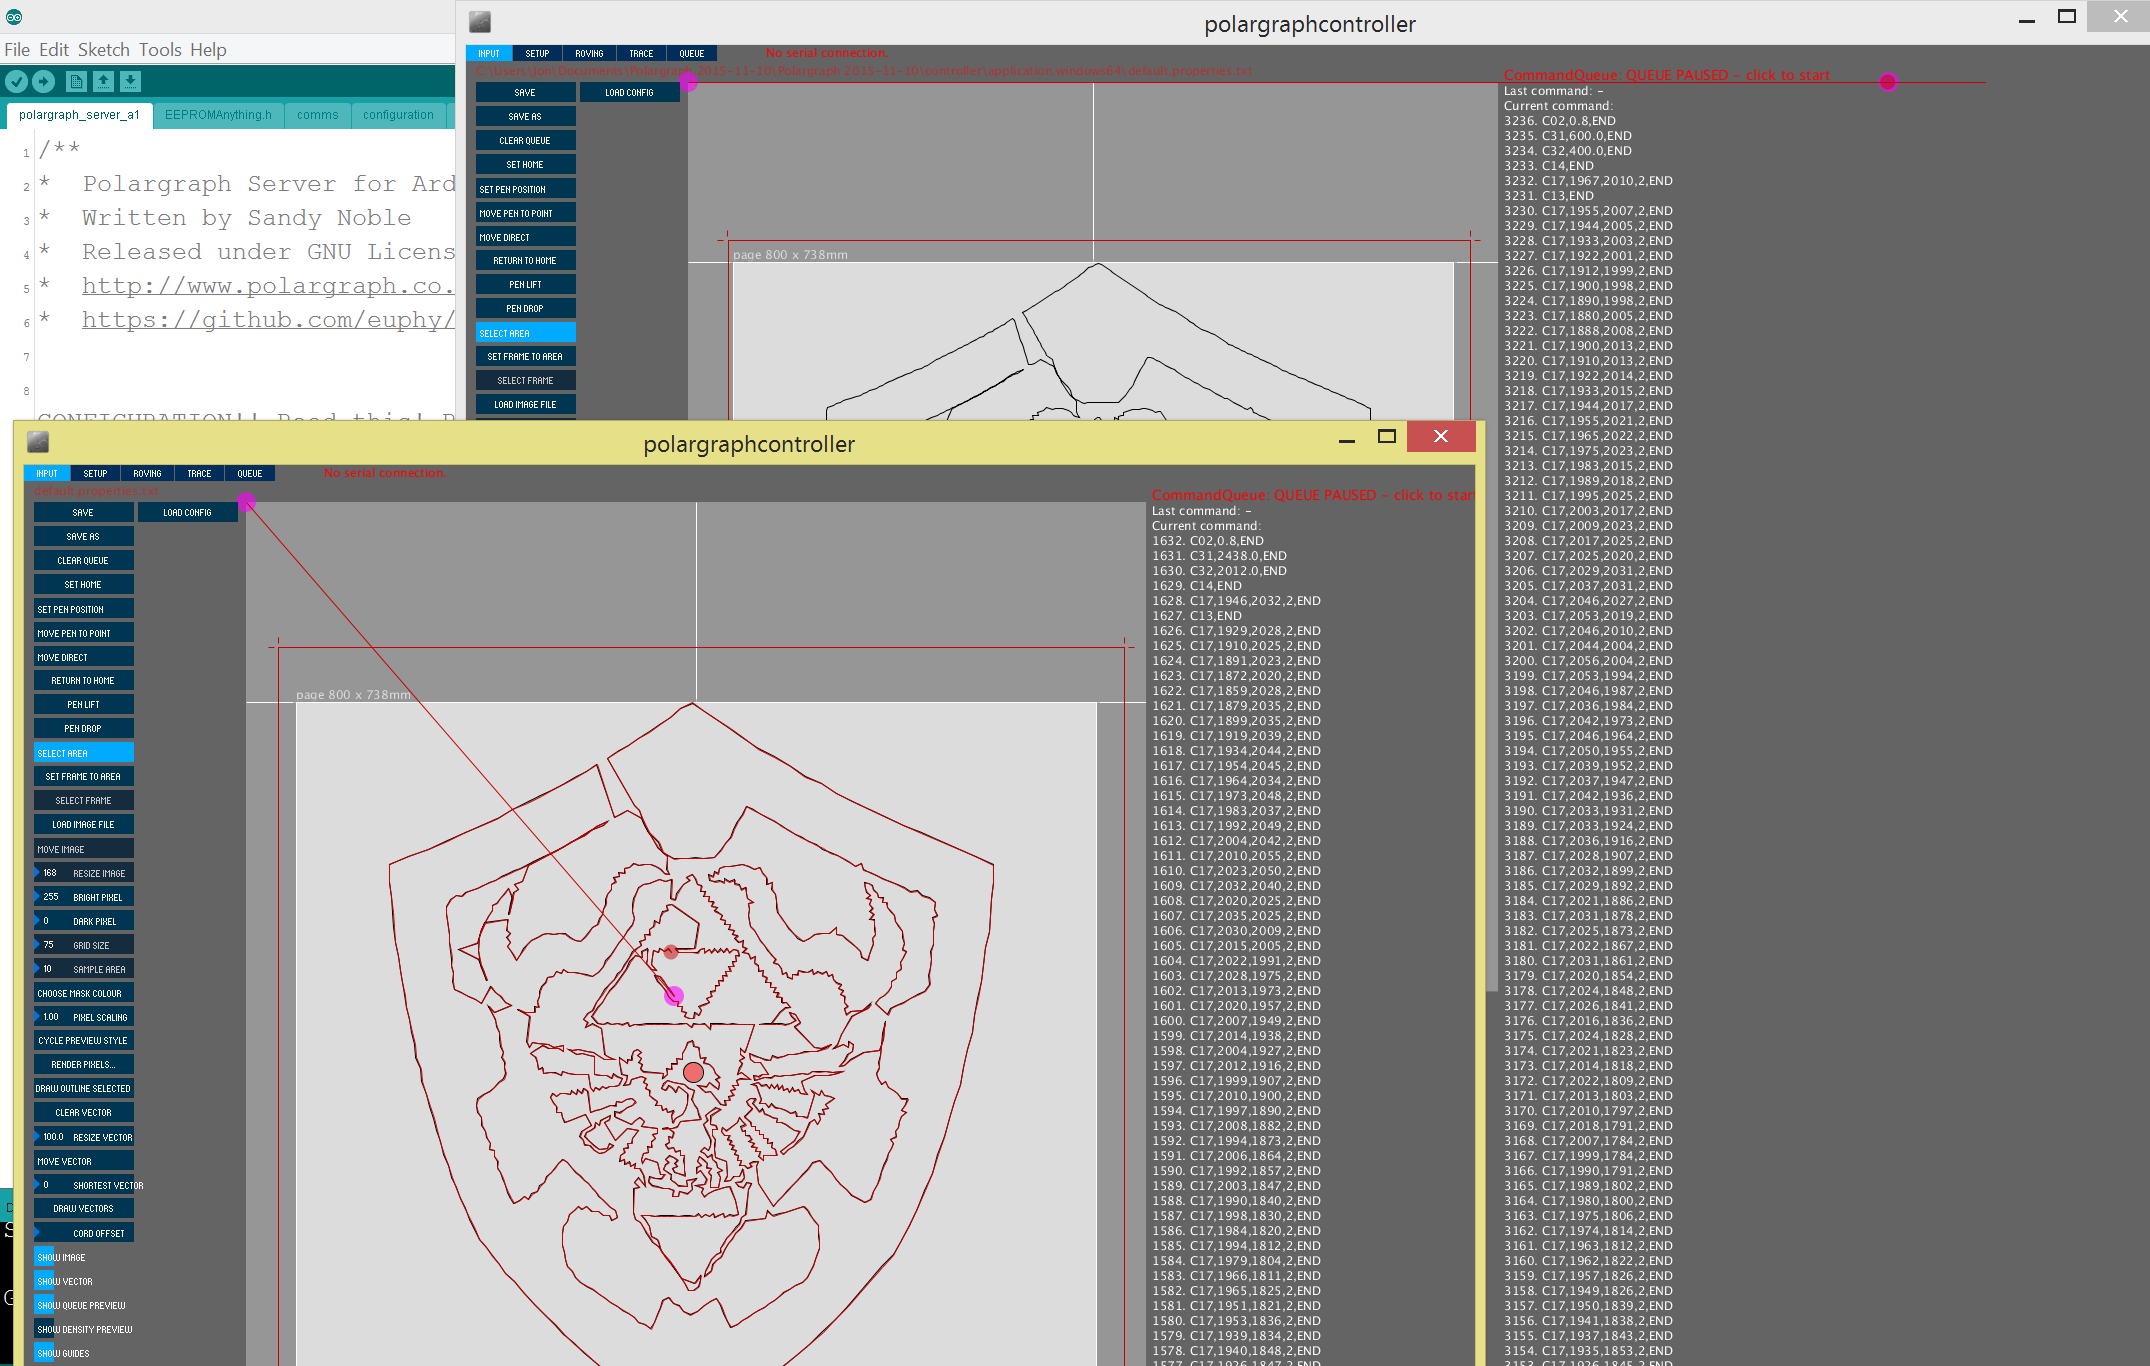Viewport: 2150px width, 1366px height.
Task: Click CLEAR VECTOR button
Action: coord(84,1112)
